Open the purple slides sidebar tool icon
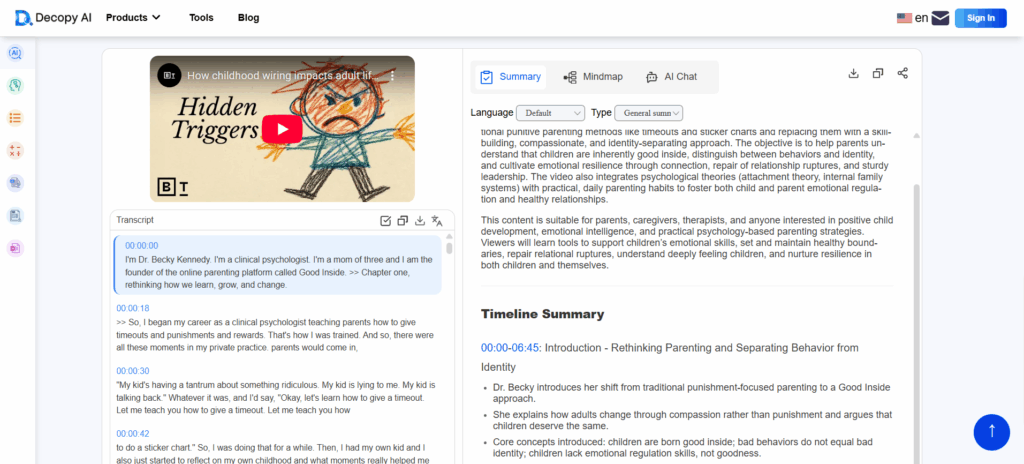The height and width of the screenshot is (464, 1024). click(16, 248)
